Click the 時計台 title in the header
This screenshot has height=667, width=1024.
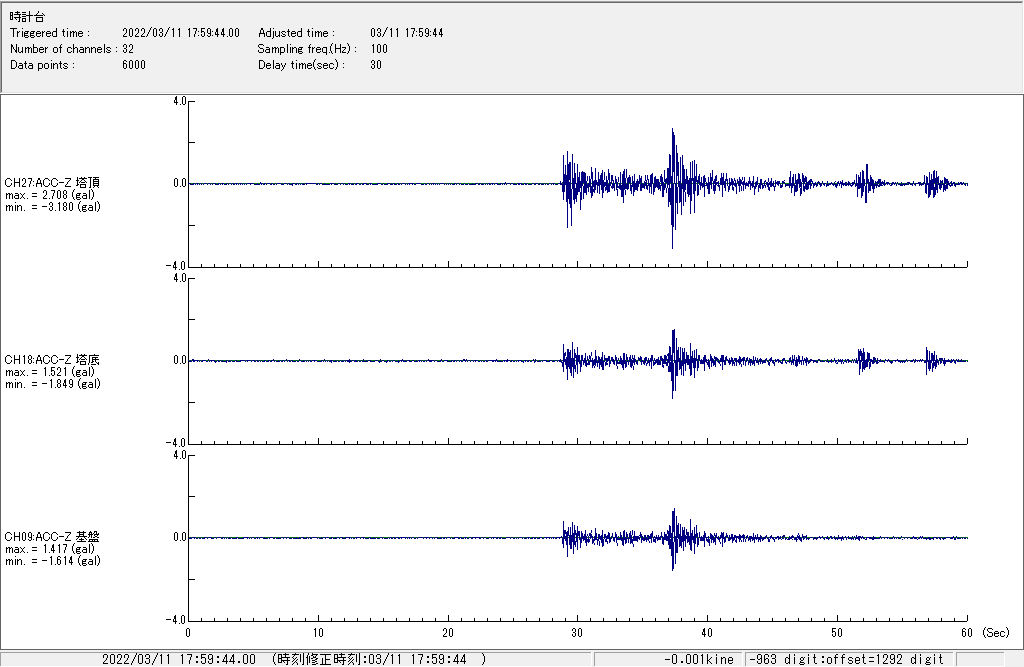point(27,16)
